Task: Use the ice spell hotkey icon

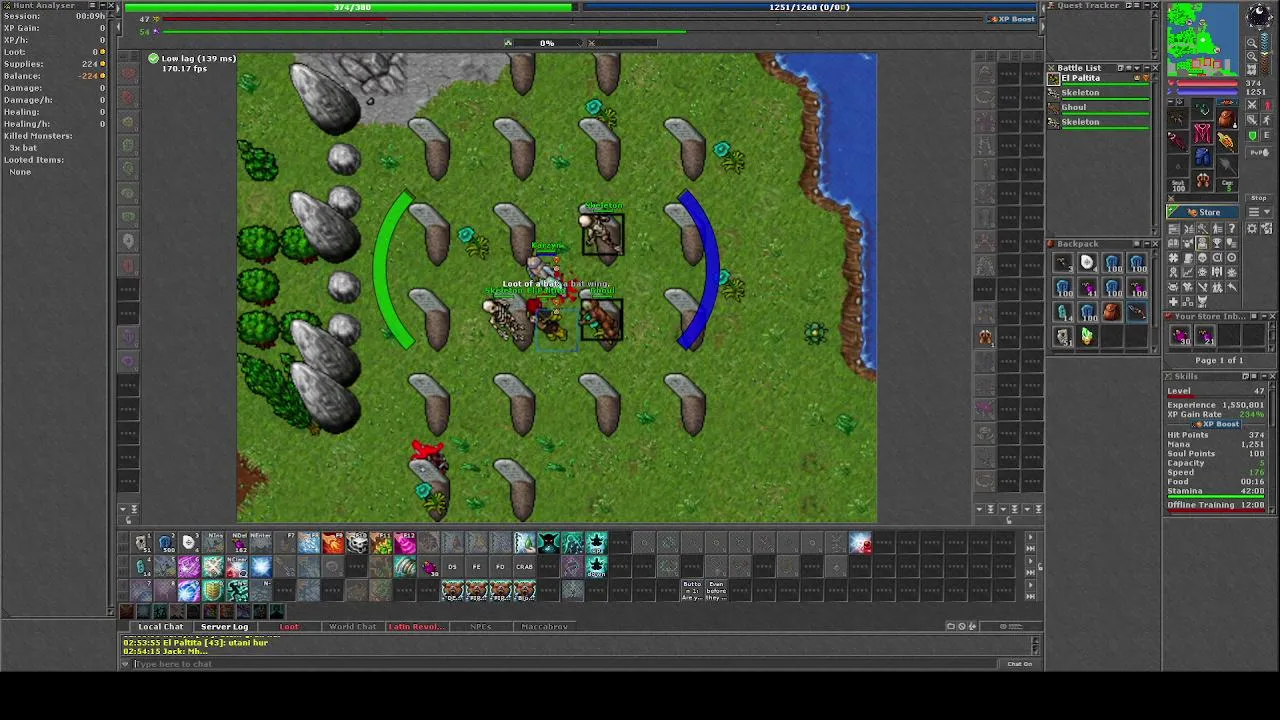Action: (309, 542)
